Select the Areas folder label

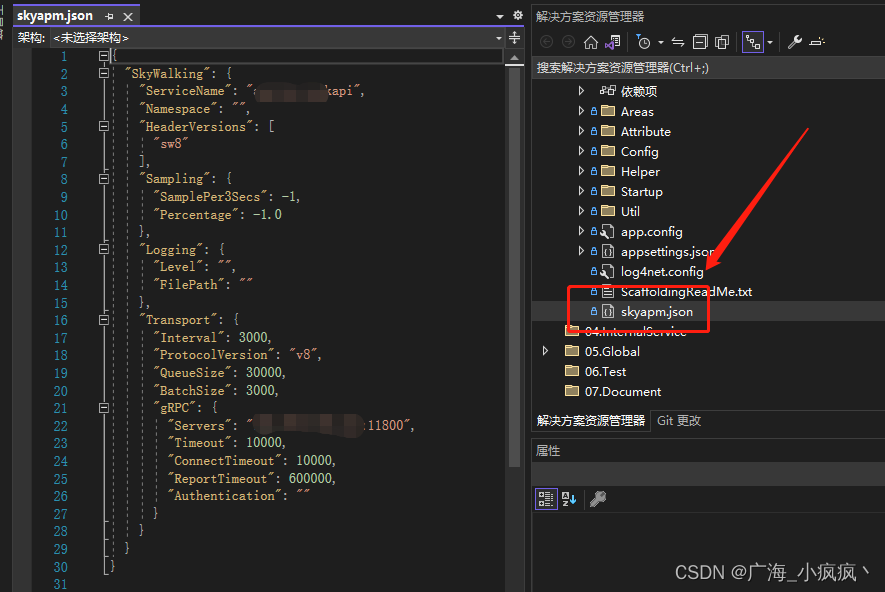(637, 112)
